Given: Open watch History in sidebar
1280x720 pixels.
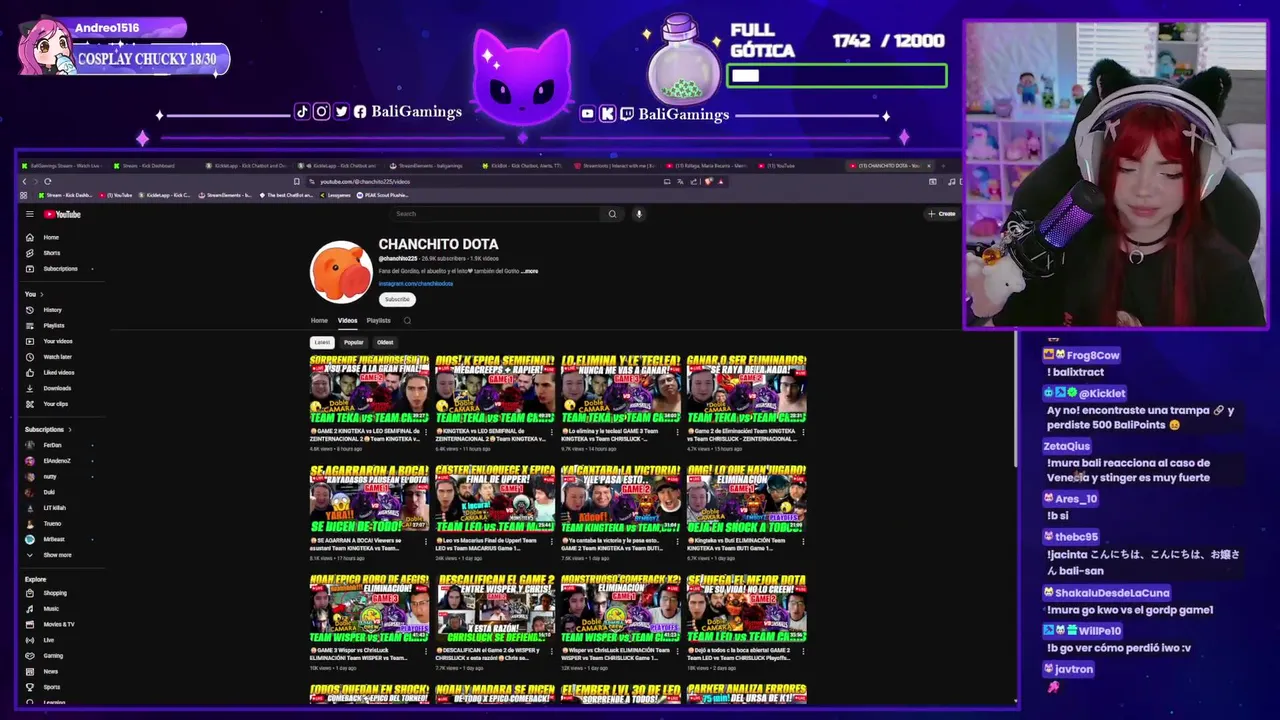Looking at the screenshot, I should point(52,310).
